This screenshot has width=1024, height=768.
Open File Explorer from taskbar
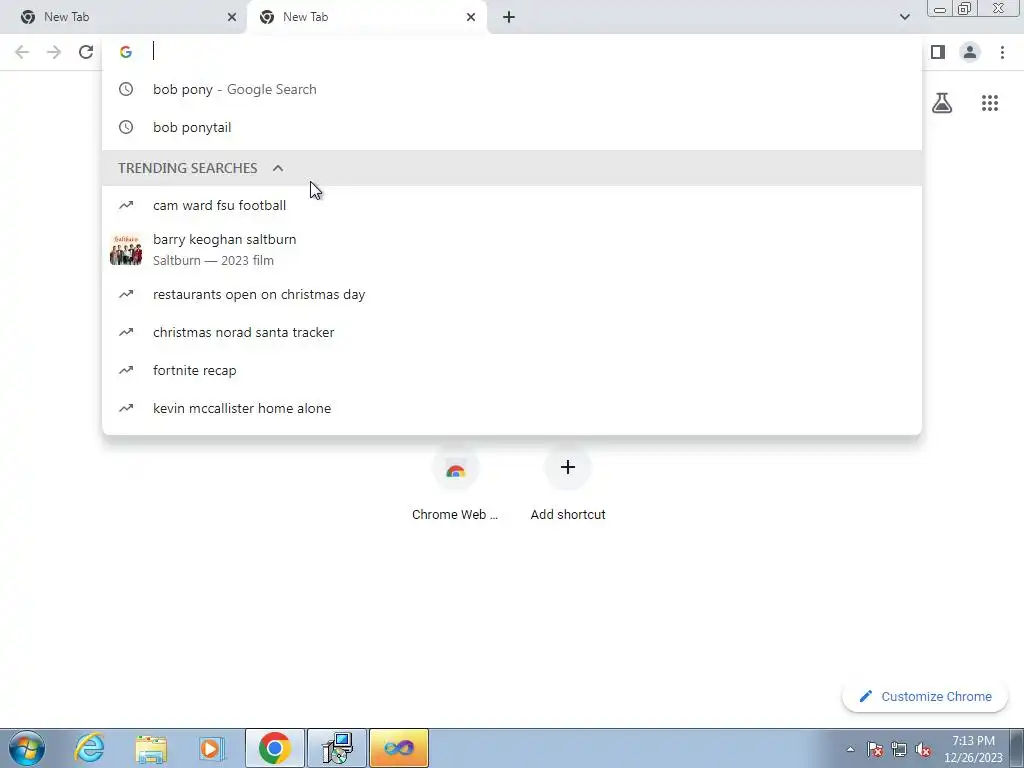151,748
